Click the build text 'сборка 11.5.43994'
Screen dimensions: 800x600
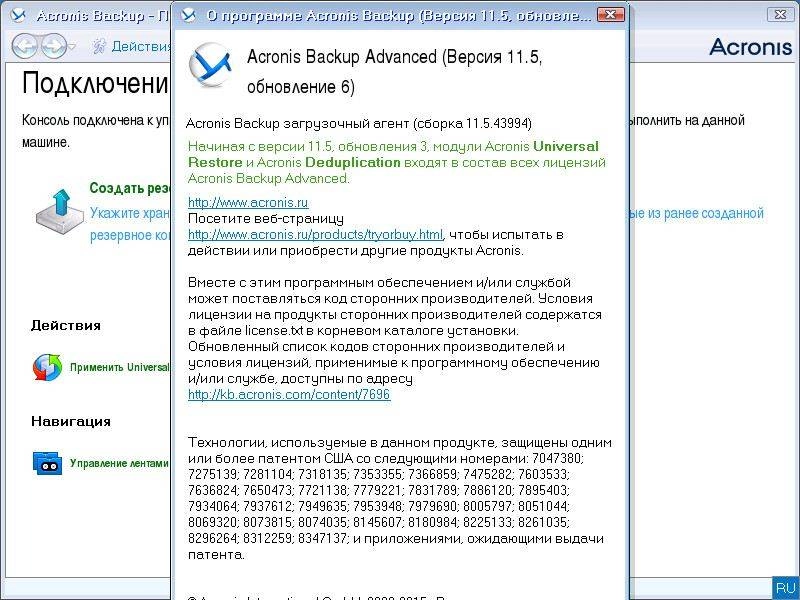475,123
